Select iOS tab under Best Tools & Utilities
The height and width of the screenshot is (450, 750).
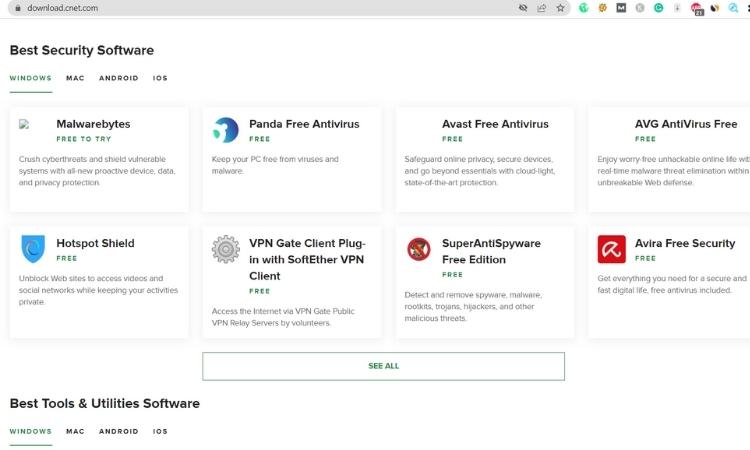pos(160,431)
